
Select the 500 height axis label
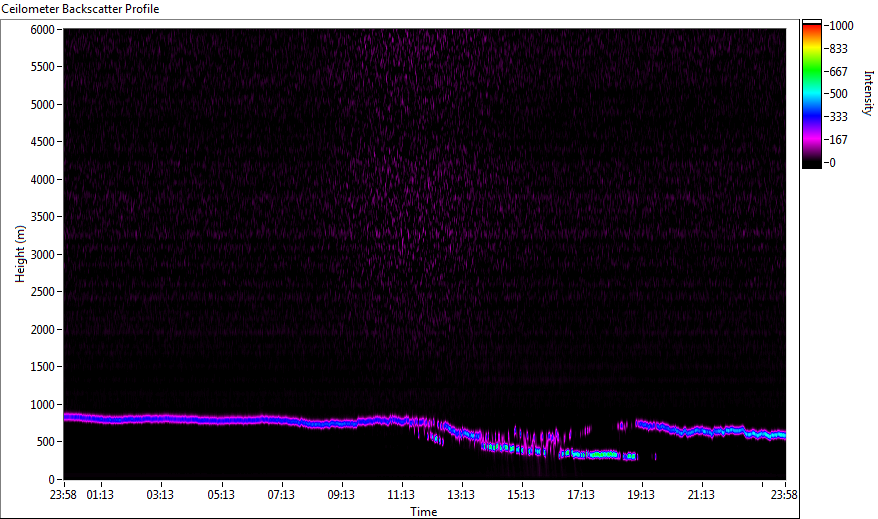(45, 442)
